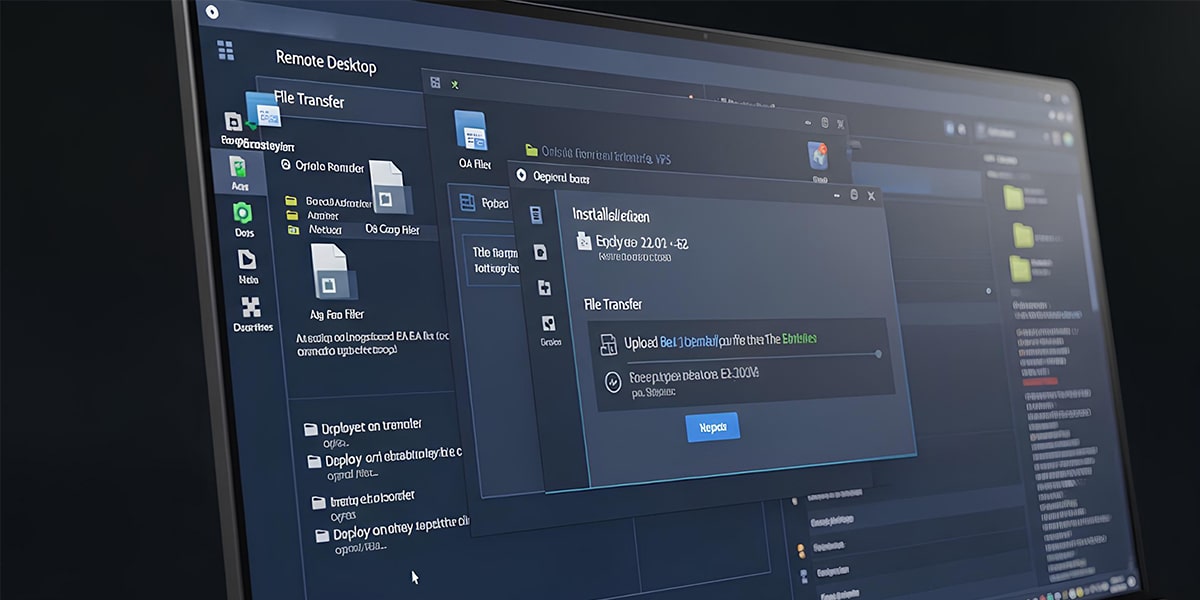Open the 'Grciea' icon in dialog sidebar
This screenshot has height=600, width=1200.
coord(548,323)
